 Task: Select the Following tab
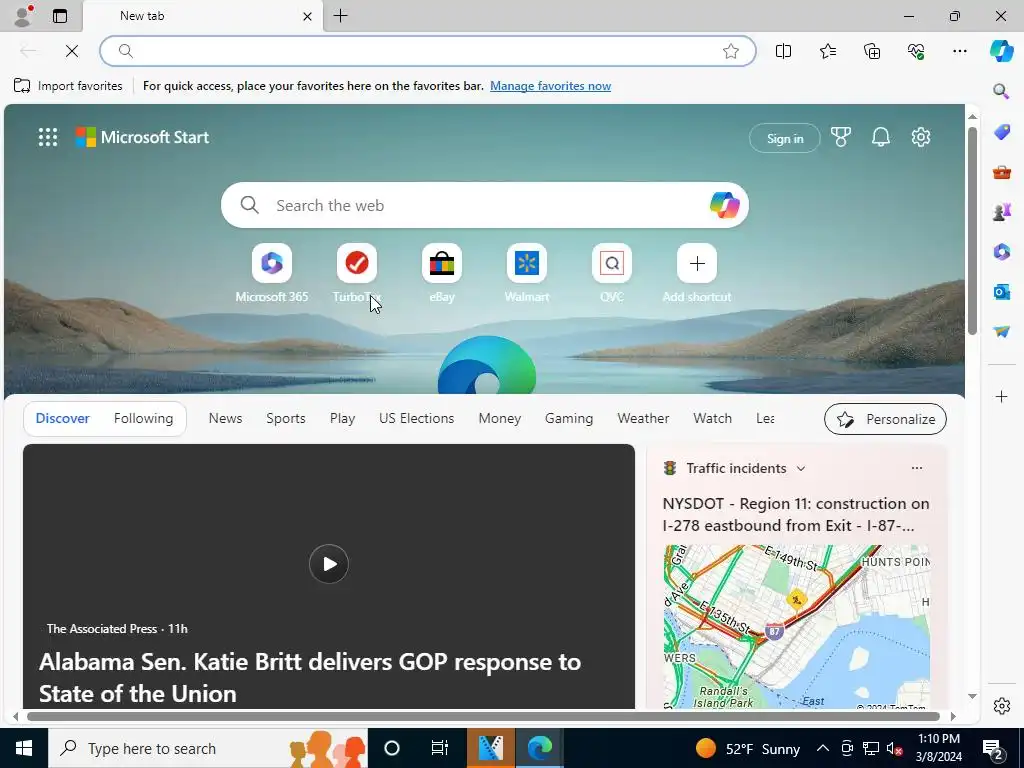144,418
